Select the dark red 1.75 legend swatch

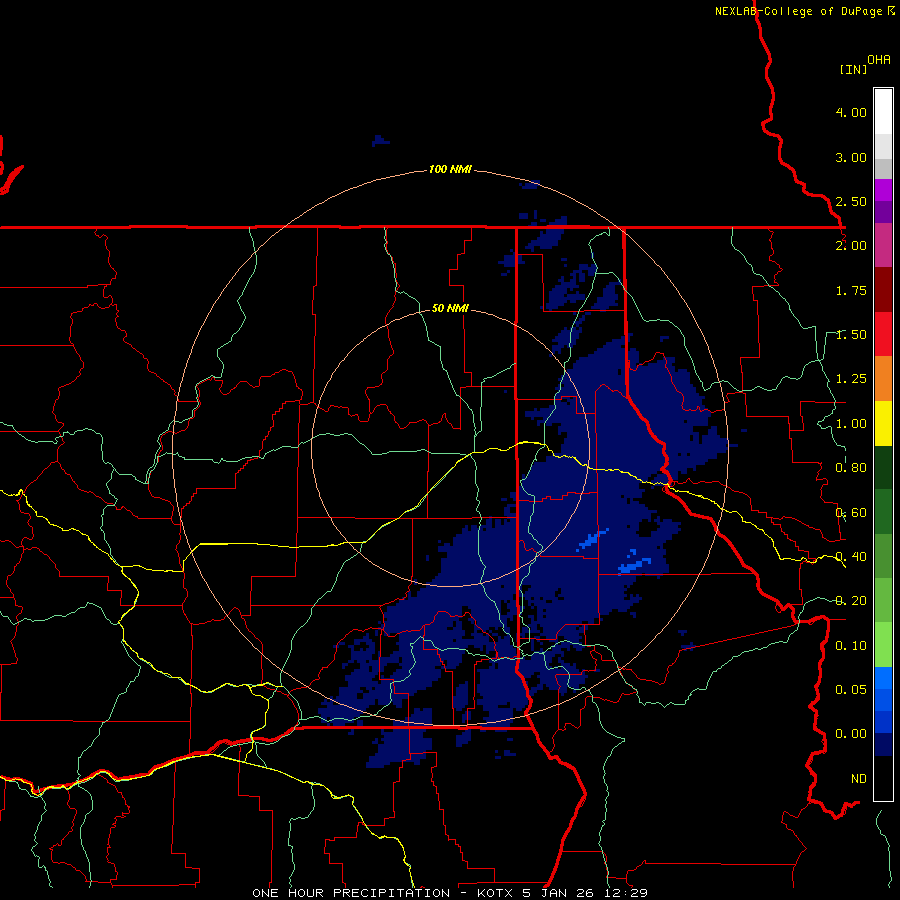point(883,290)
